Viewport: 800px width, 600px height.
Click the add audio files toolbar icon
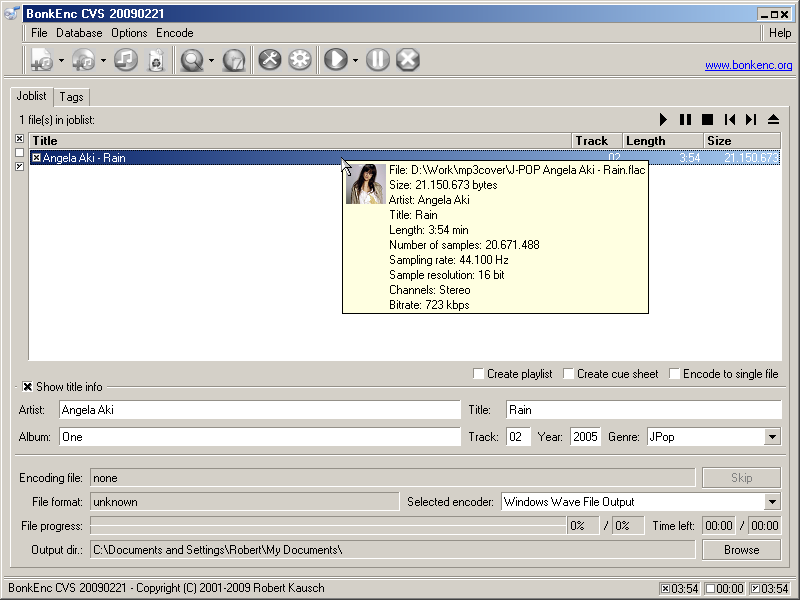tap(42, 60)
